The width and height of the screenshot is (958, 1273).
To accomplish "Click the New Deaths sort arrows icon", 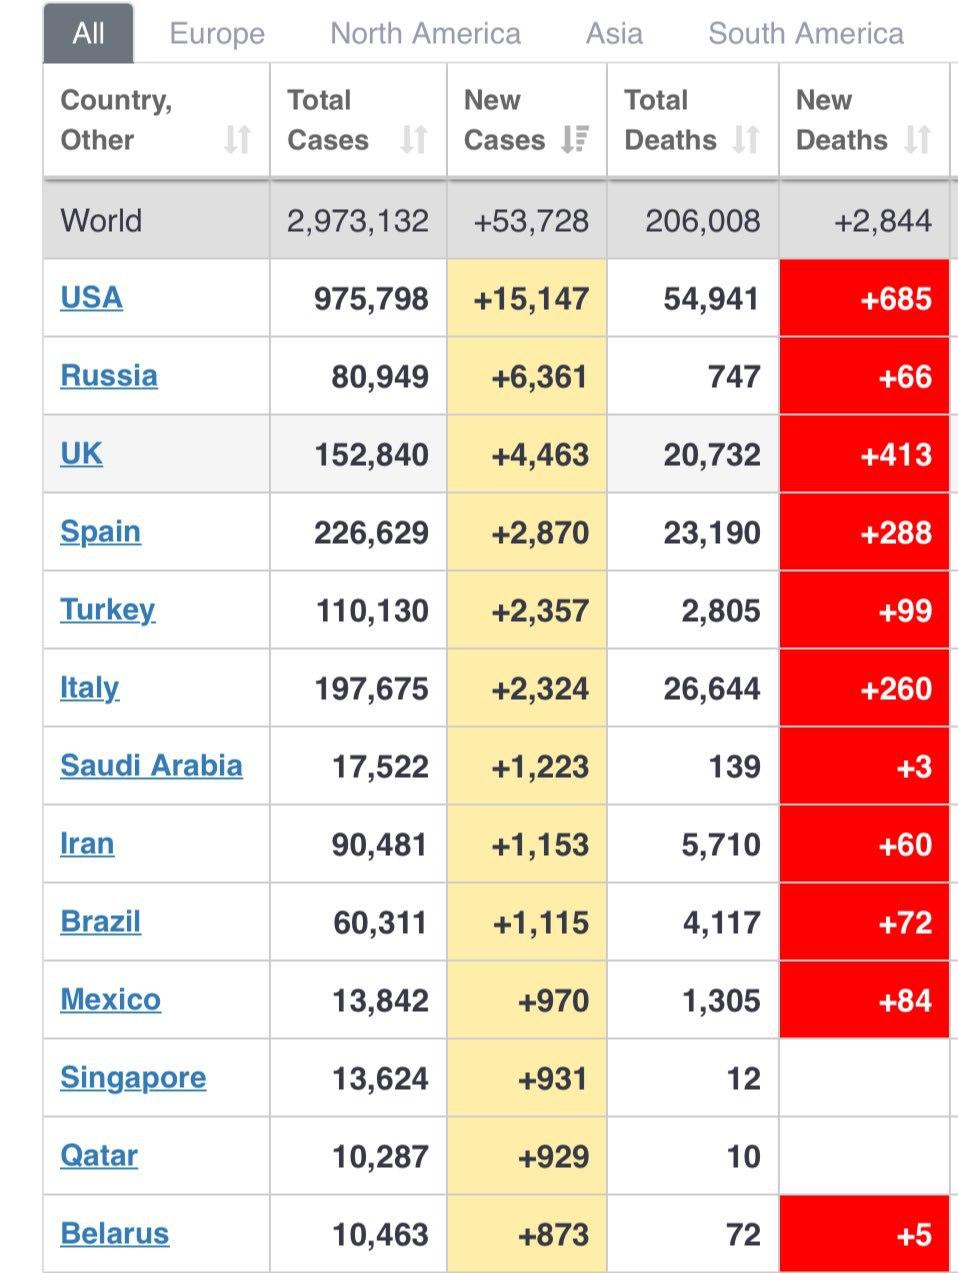I will pos(917,139).
